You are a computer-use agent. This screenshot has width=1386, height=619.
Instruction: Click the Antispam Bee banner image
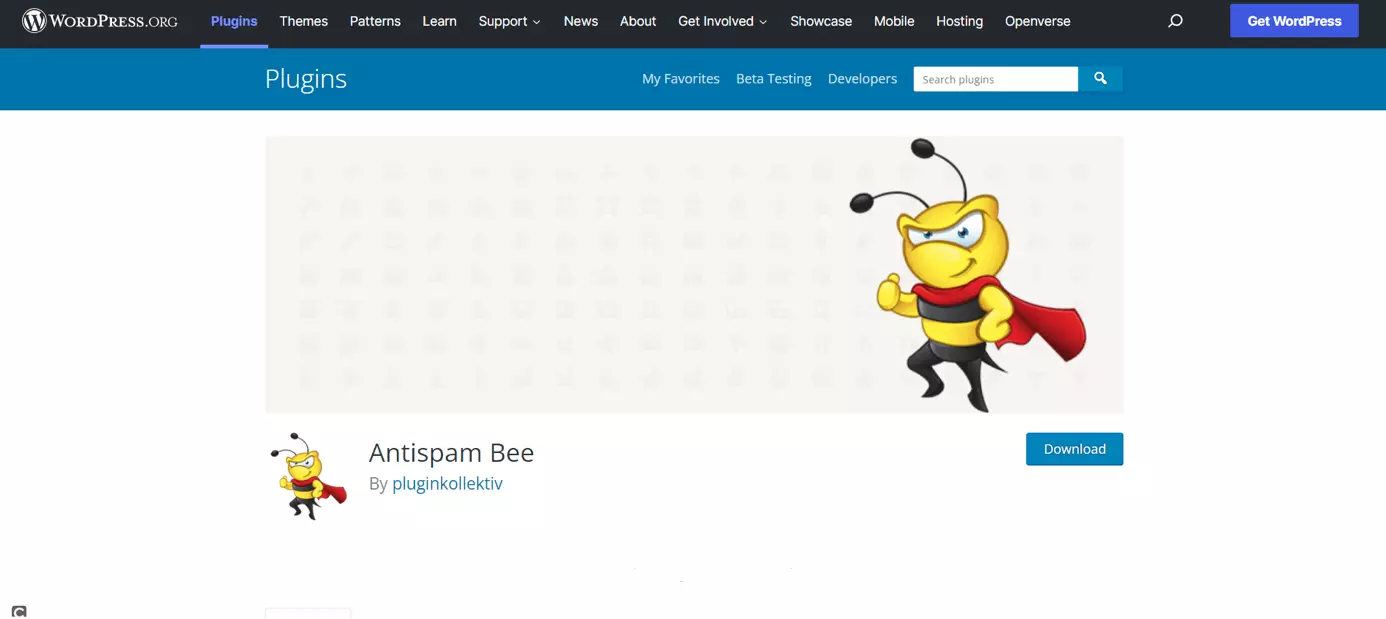click(x=693, y=274)
